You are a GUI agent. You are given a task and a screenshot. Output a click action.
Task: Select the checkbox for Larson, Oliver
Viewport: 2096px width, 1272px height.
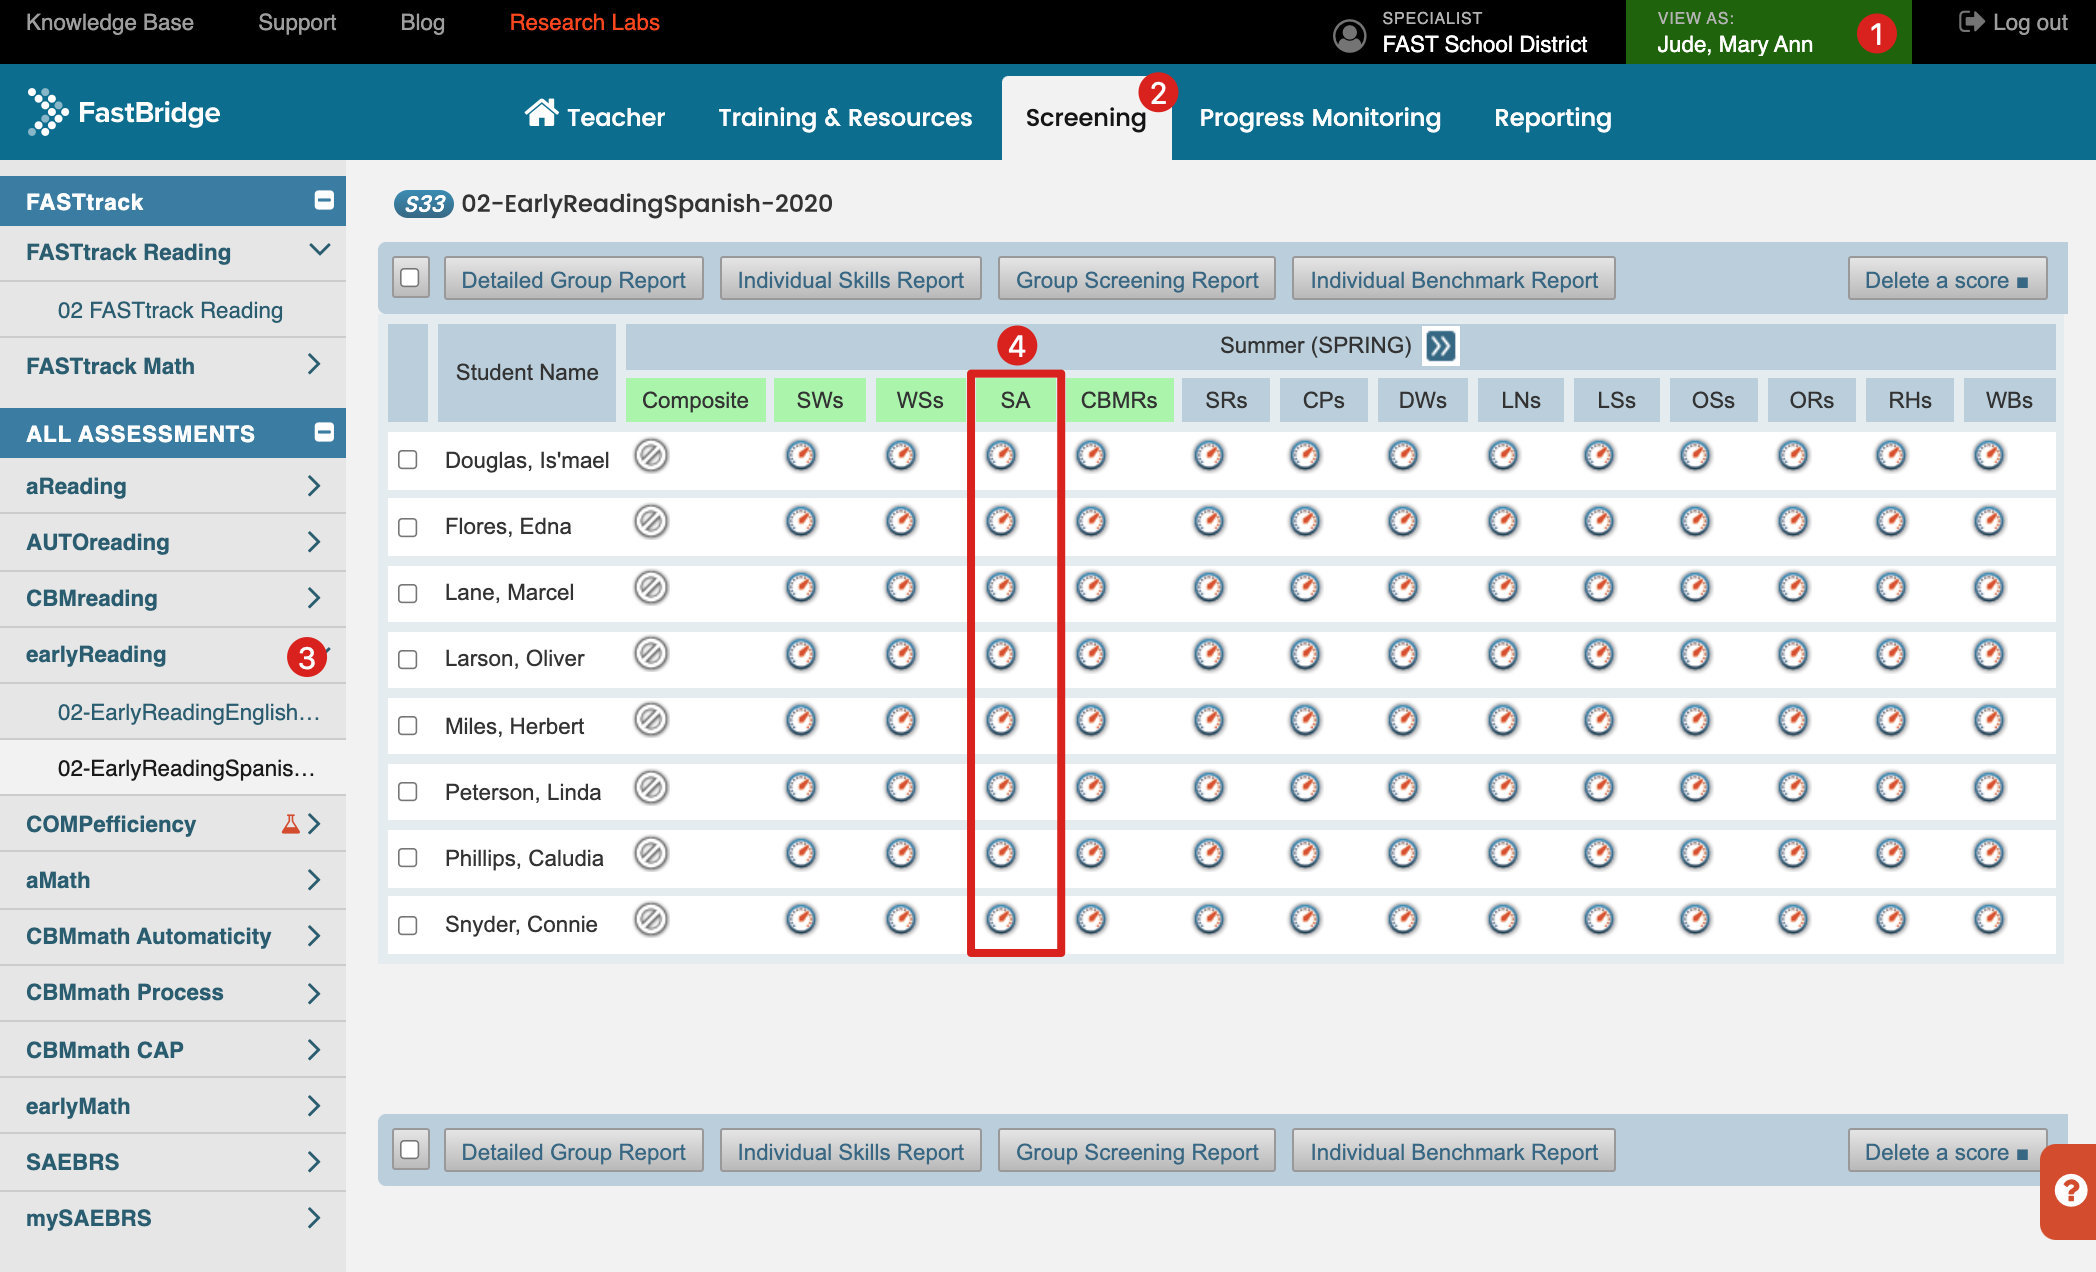408,659
